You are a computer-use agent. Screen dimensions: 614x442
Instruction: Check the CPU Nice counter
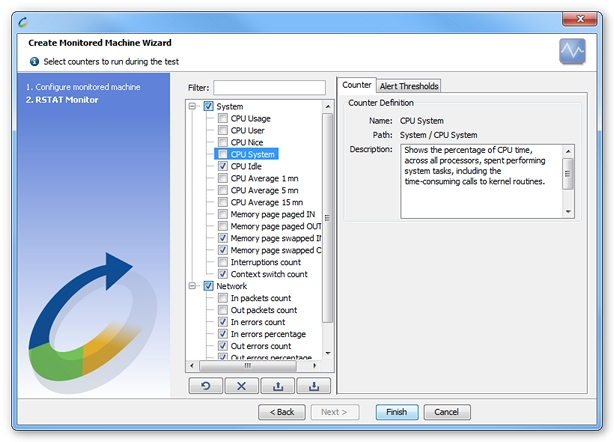point(223,142)
